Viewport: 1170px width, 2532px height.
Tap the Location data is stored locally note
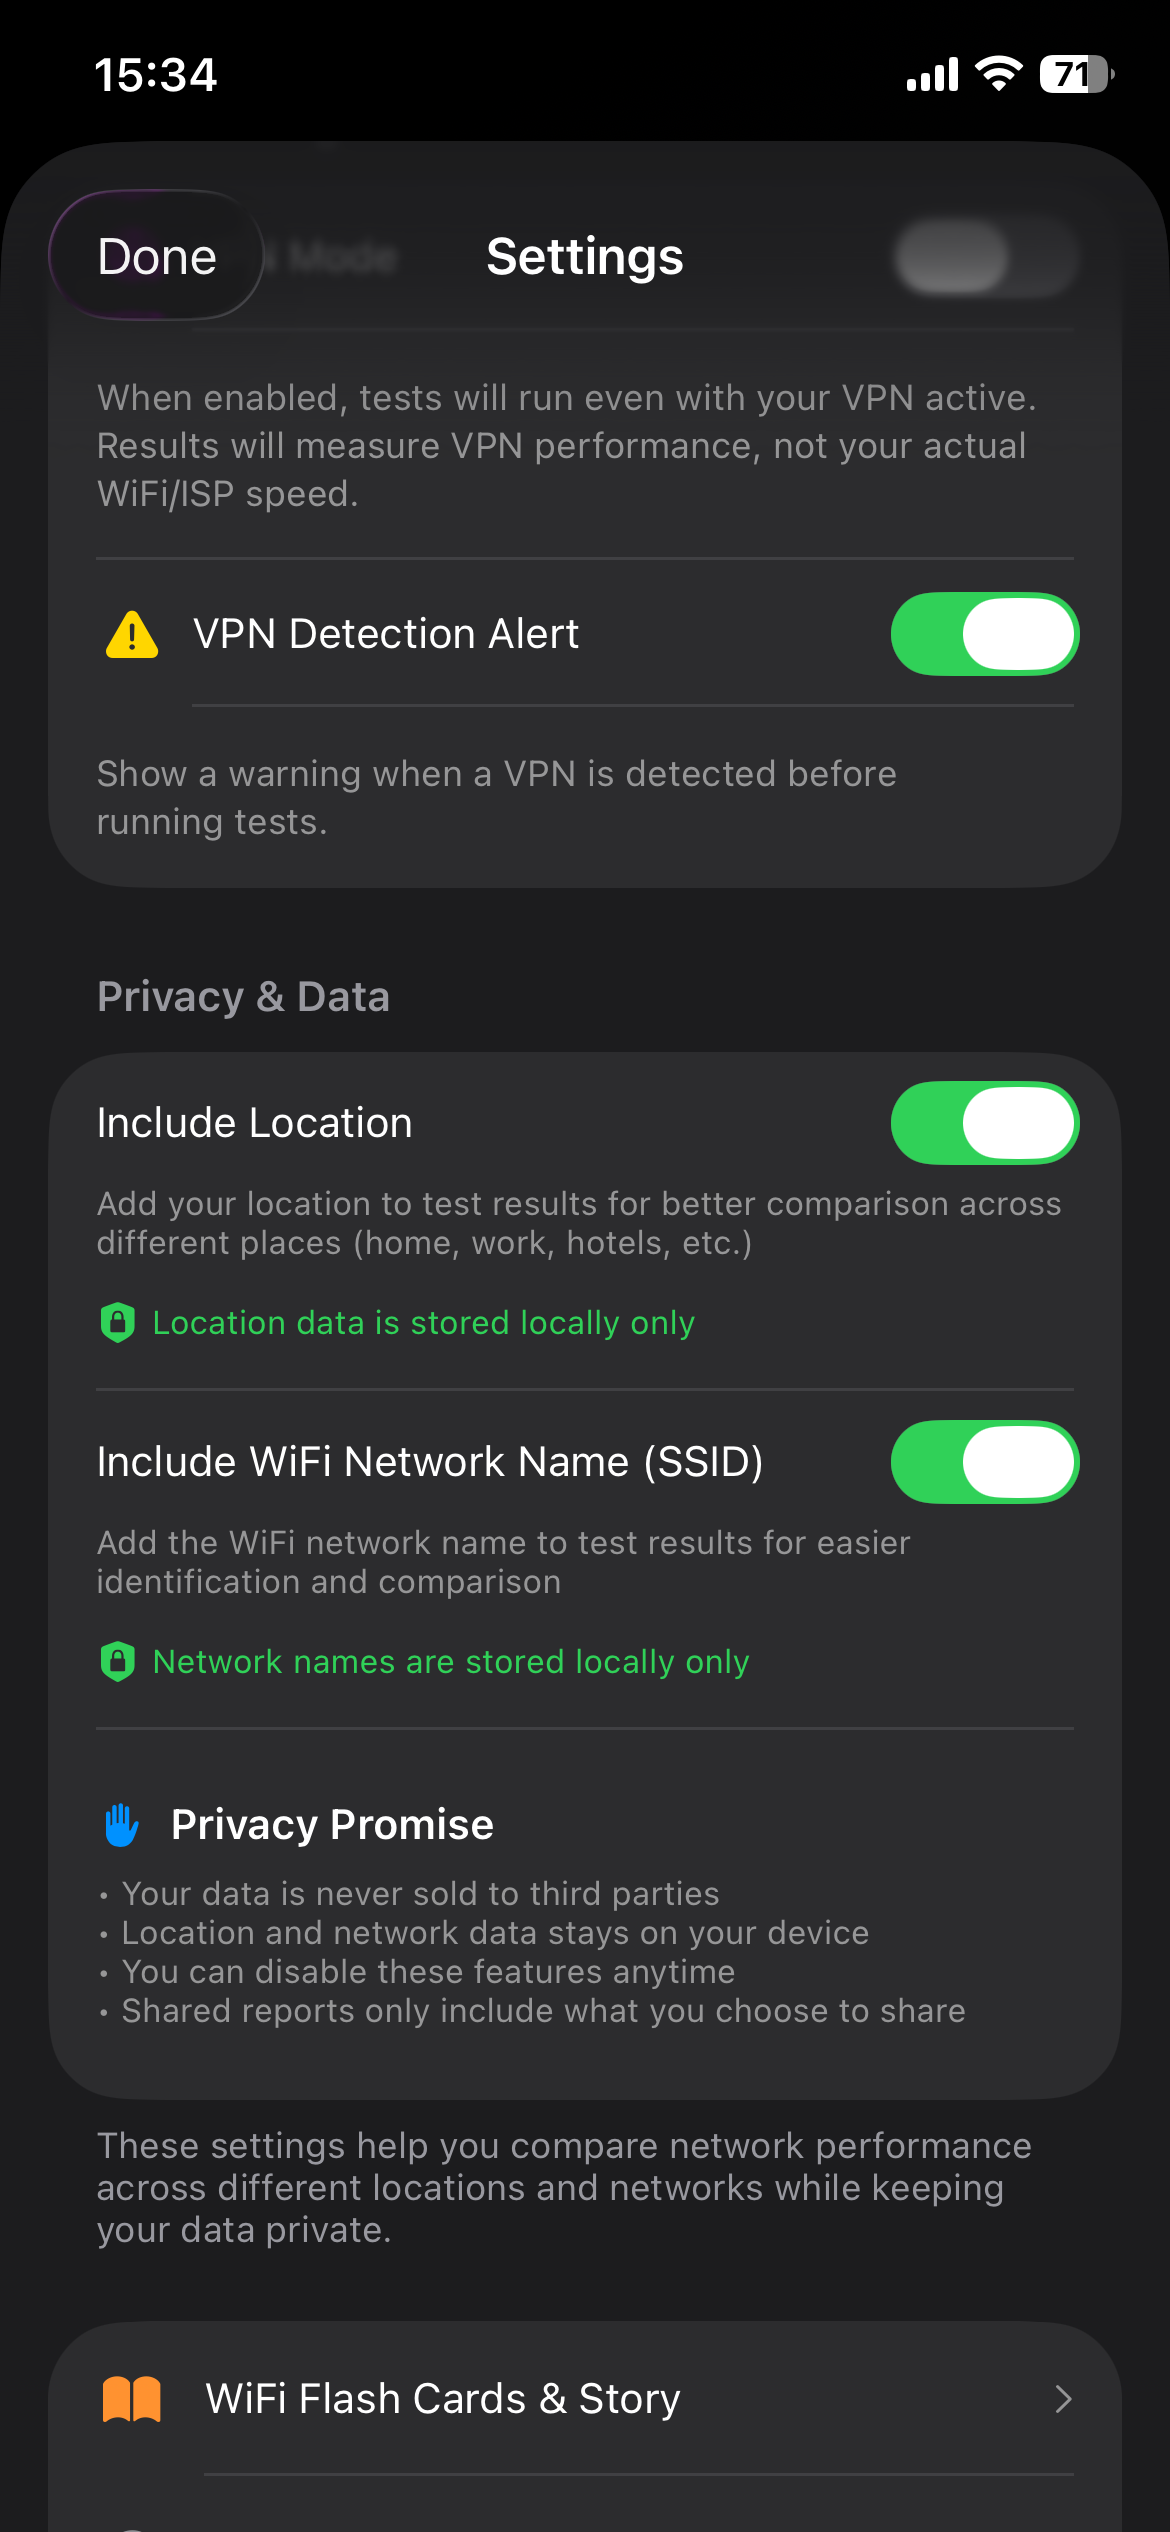coord(423,1322)
